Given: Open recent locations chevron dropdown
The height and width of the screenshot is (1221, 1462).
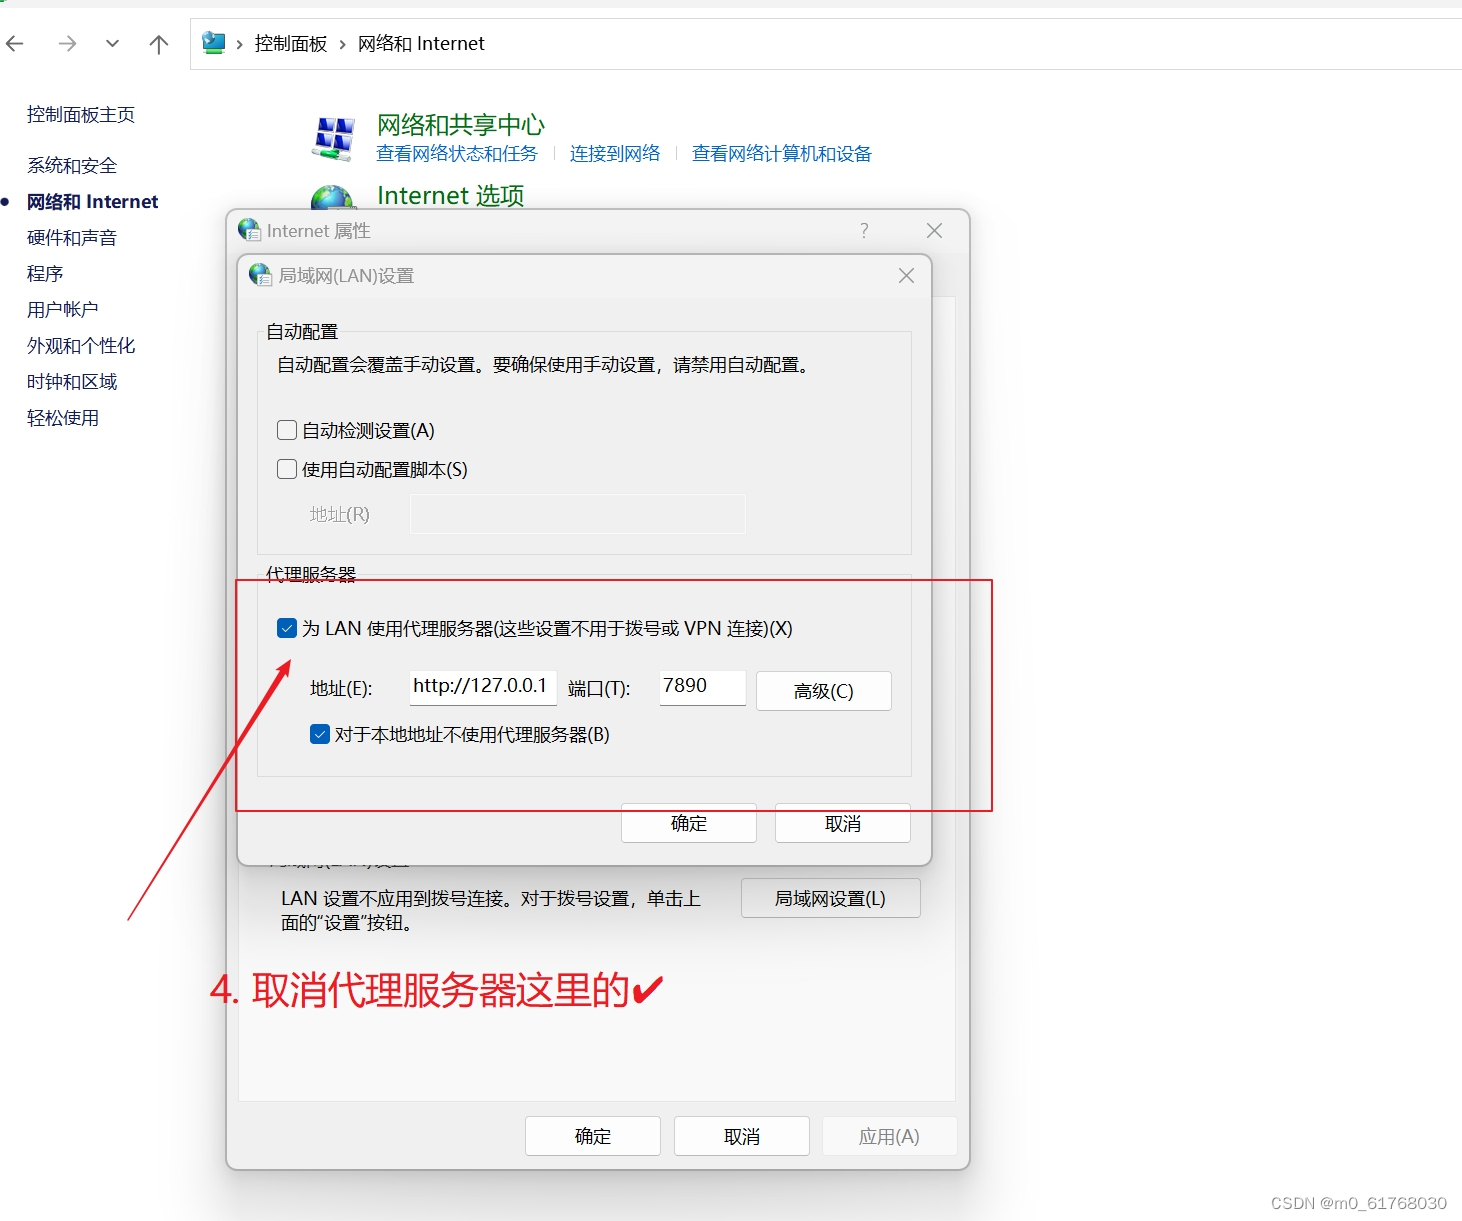Looking at the screenshot, I should (x=112, y=43).
